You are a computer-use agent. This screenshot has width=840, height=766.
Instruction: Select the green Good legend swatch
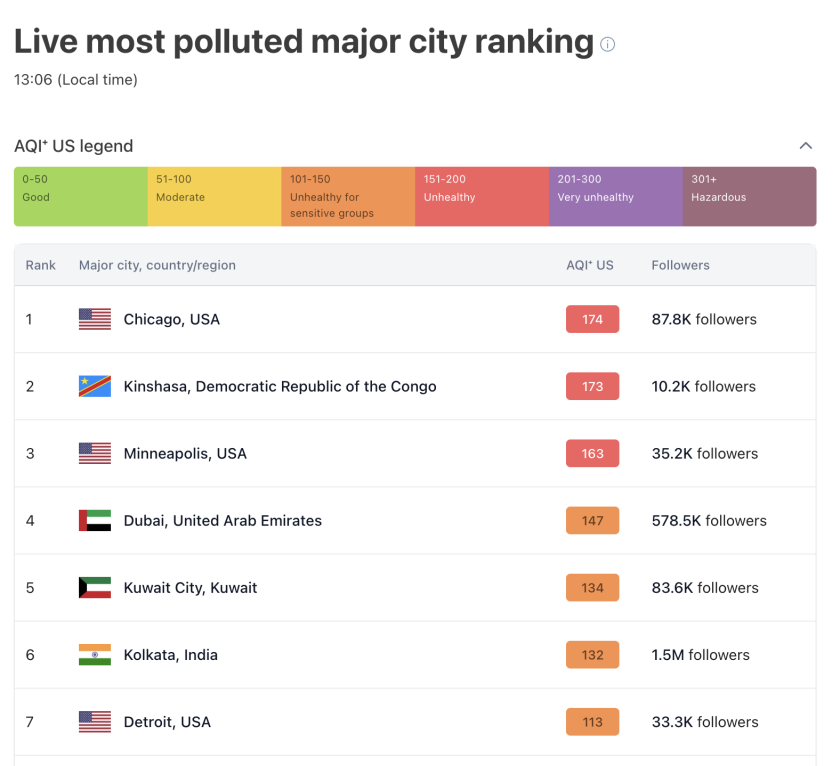[x=80, y=196]
